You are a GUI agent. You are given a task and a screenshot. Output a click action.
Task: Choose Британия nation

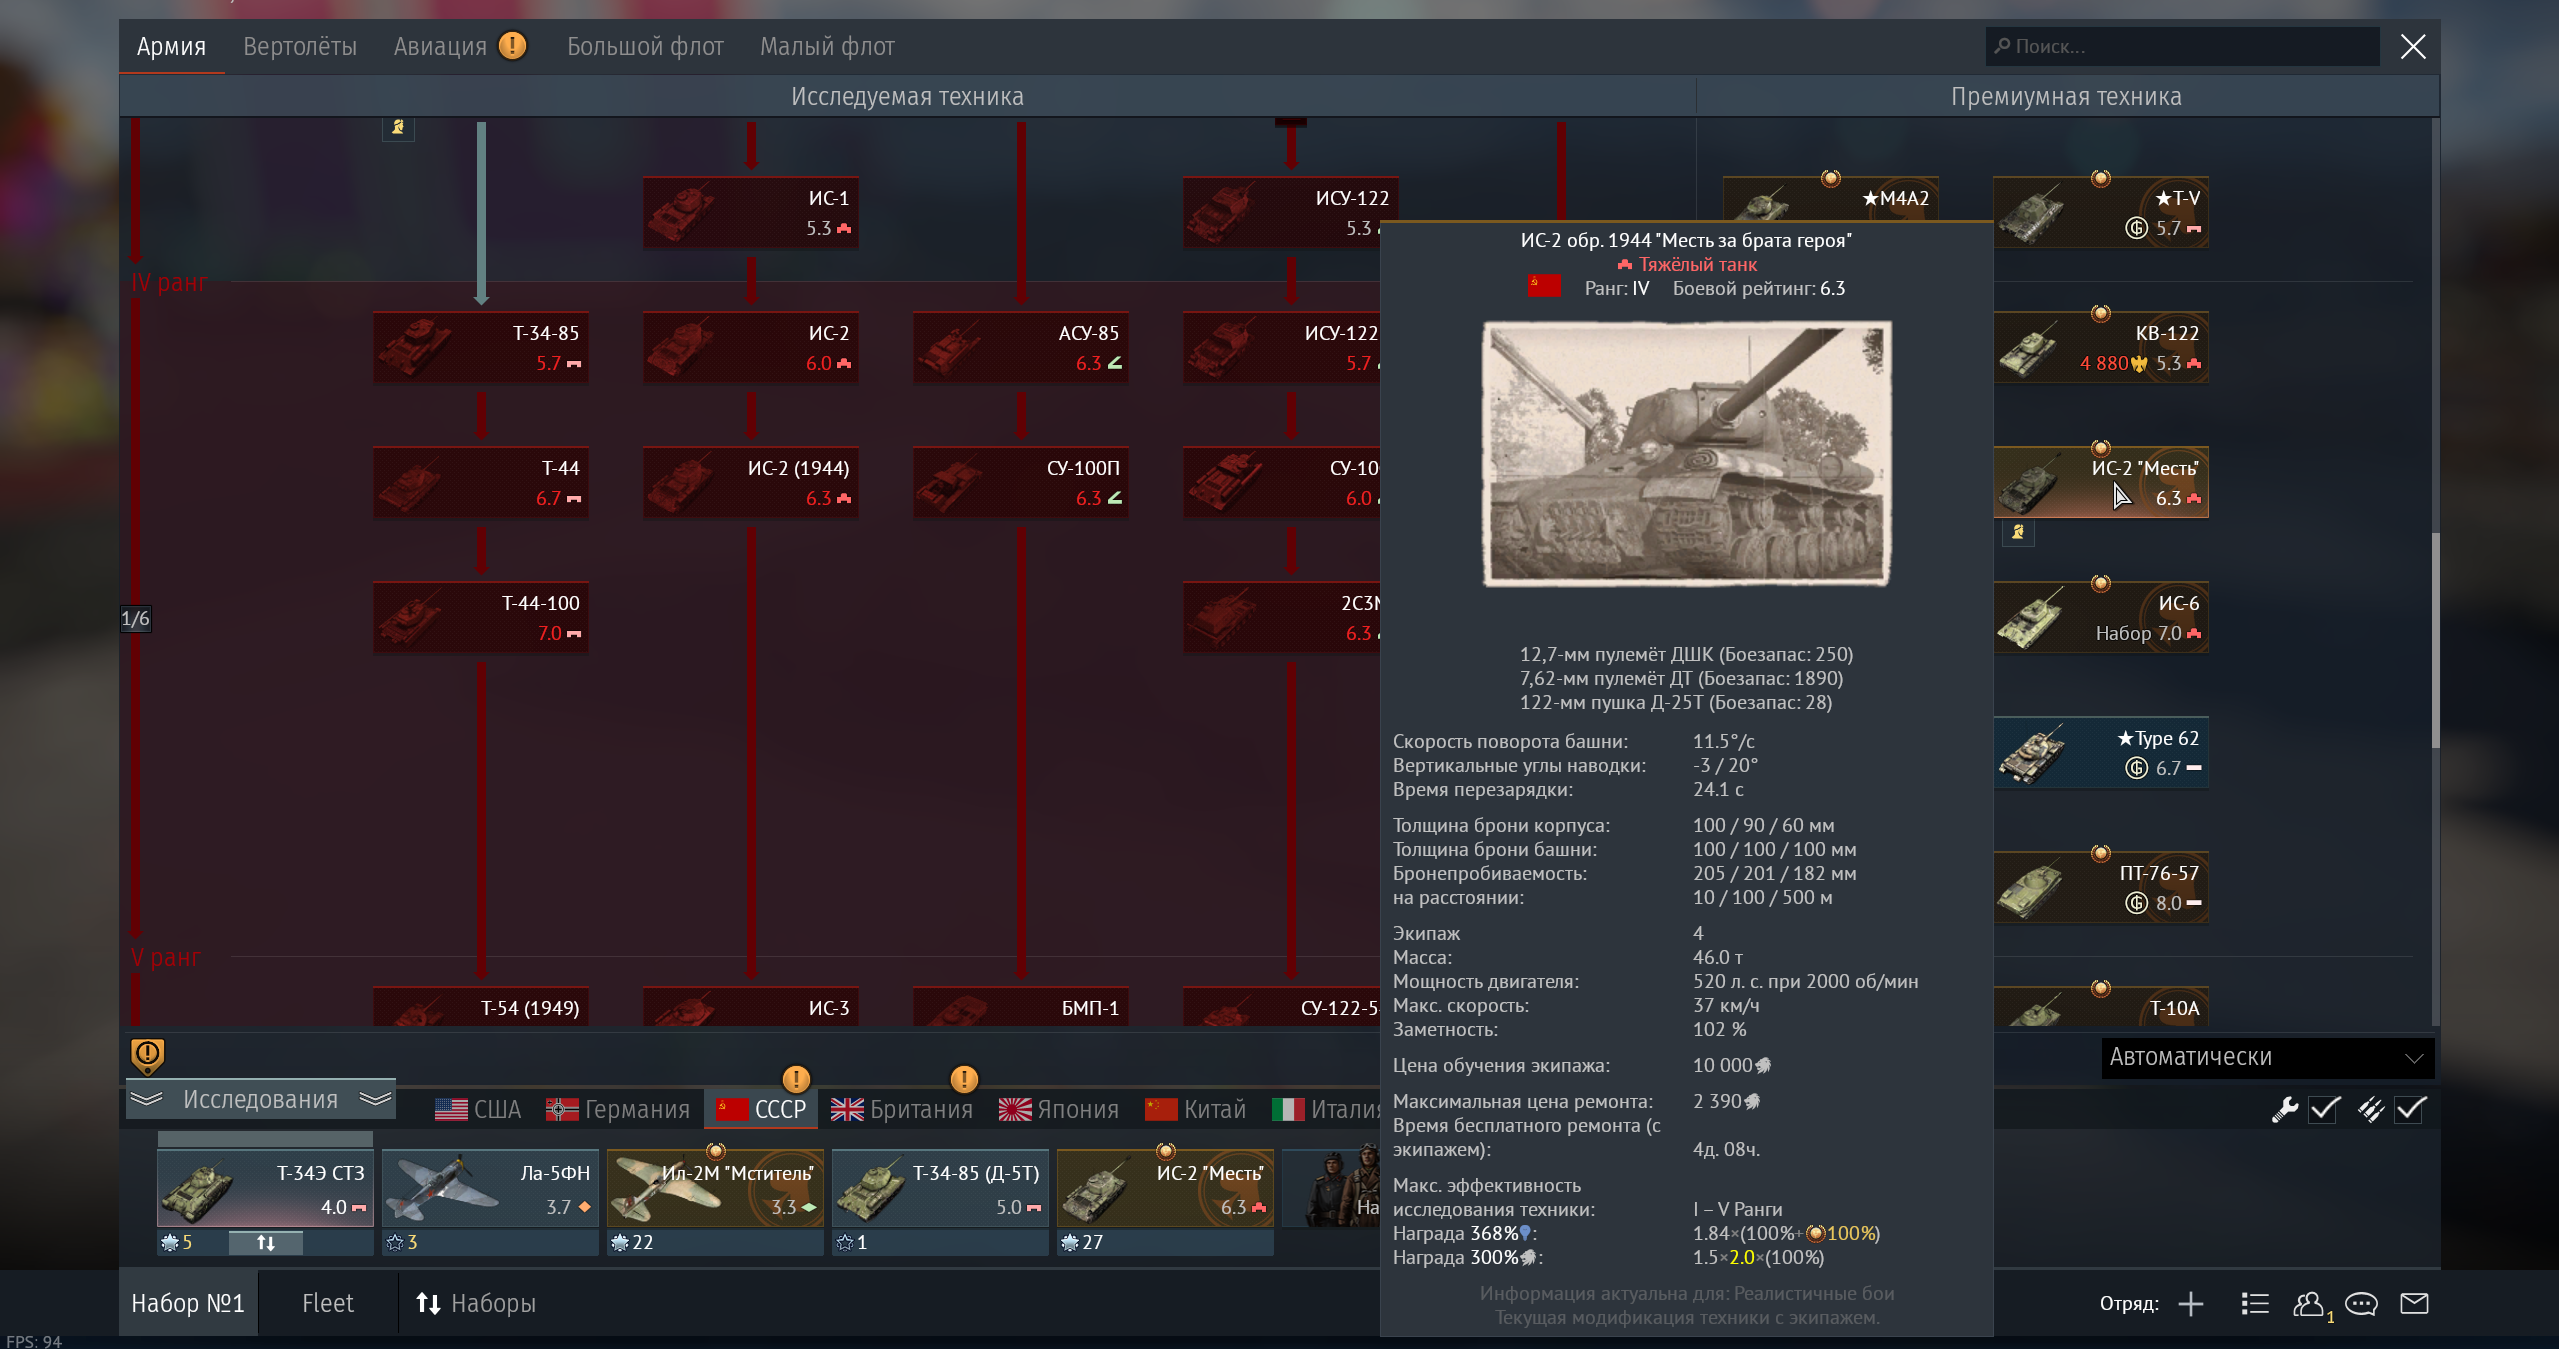902,1109
